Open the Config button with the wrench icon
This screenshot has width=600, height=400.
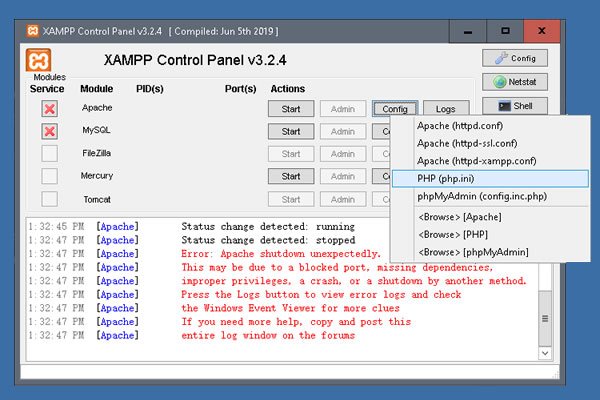pos(515,58)
